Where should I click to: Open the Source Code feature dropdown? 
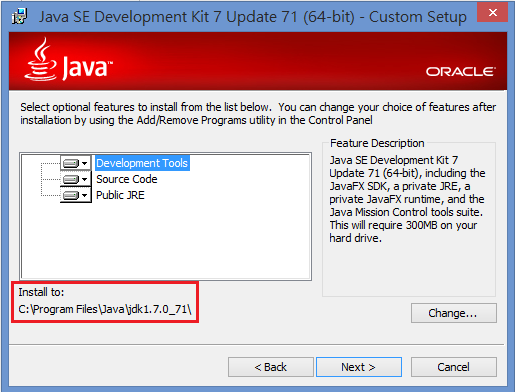point(75,179)
